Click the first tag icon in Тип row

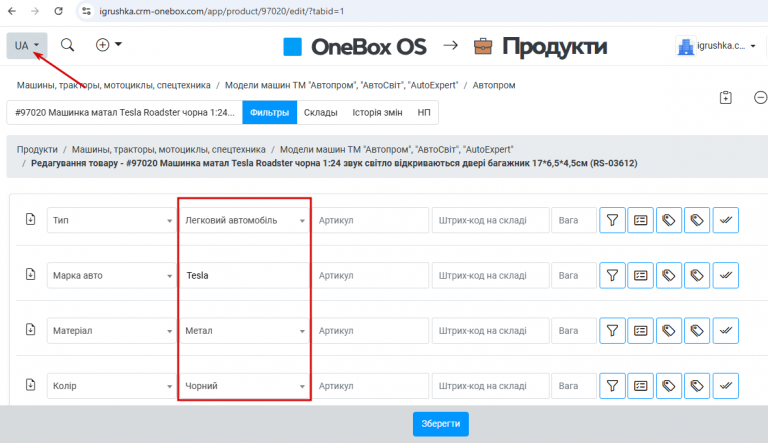point(669,220)
